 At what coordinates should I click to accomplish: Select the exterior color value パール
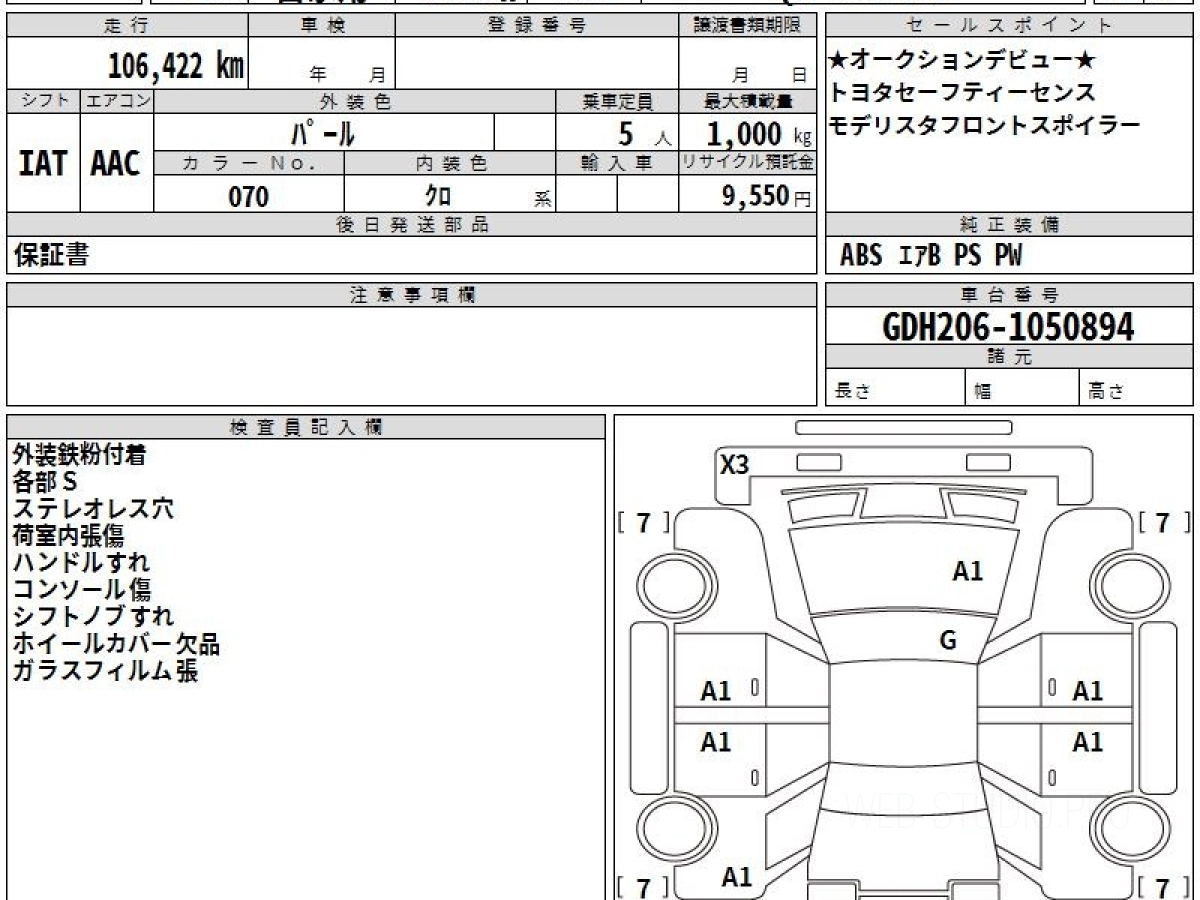coord(324,132)
